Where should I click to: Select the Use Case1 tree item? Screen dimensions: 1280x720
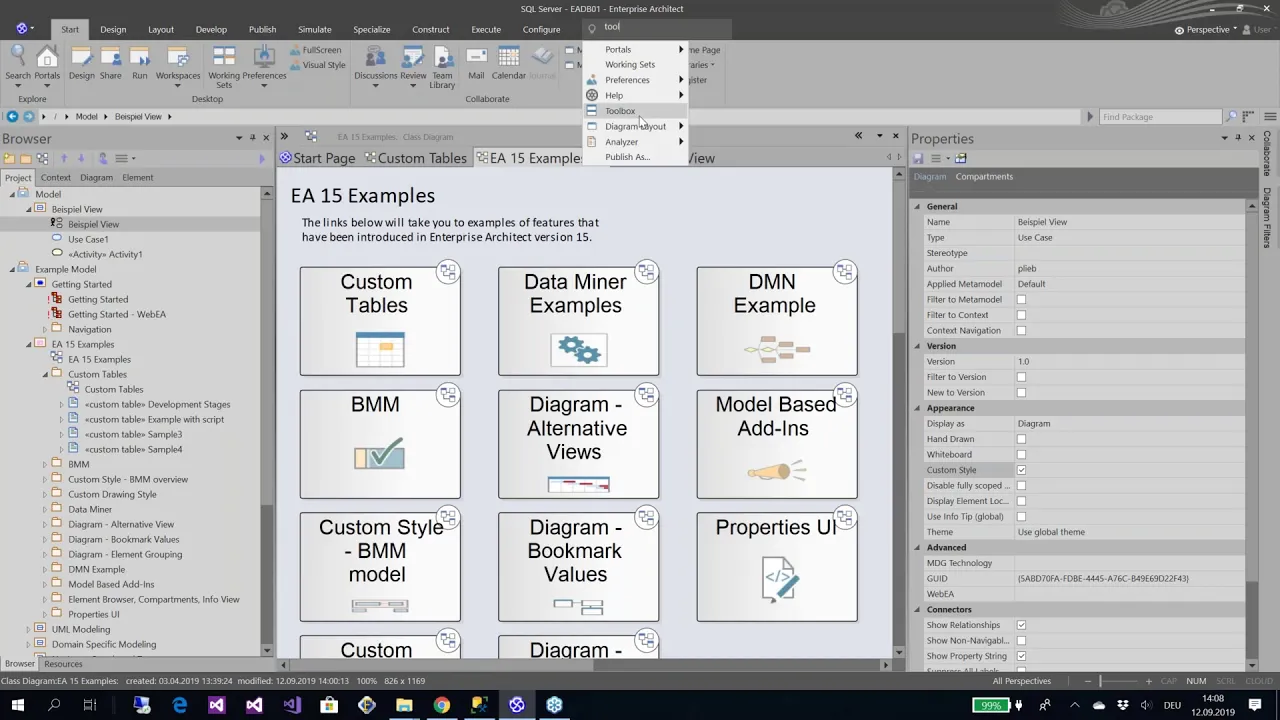tap(88, 239)
